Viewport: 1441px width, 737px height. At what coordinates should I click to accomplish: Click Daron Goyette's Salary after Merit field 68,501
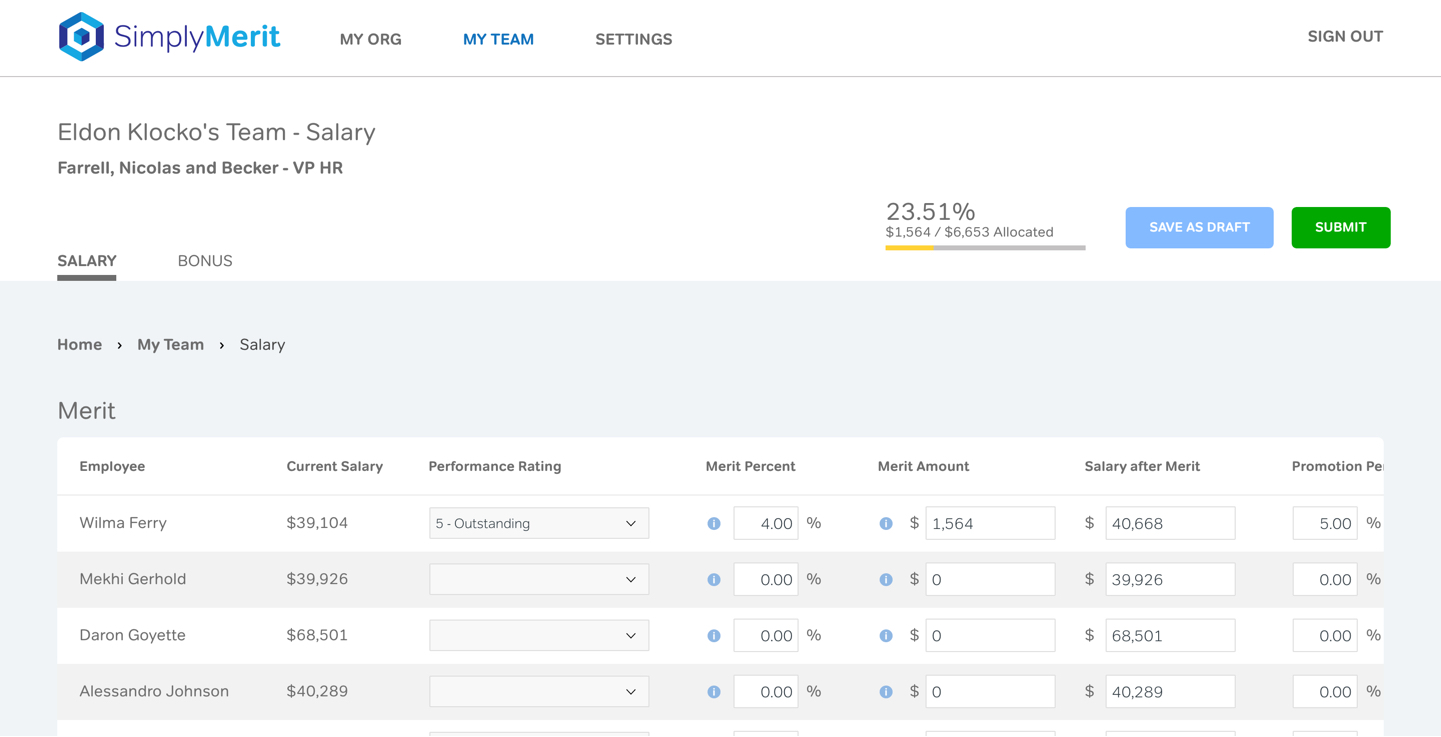1170,635
